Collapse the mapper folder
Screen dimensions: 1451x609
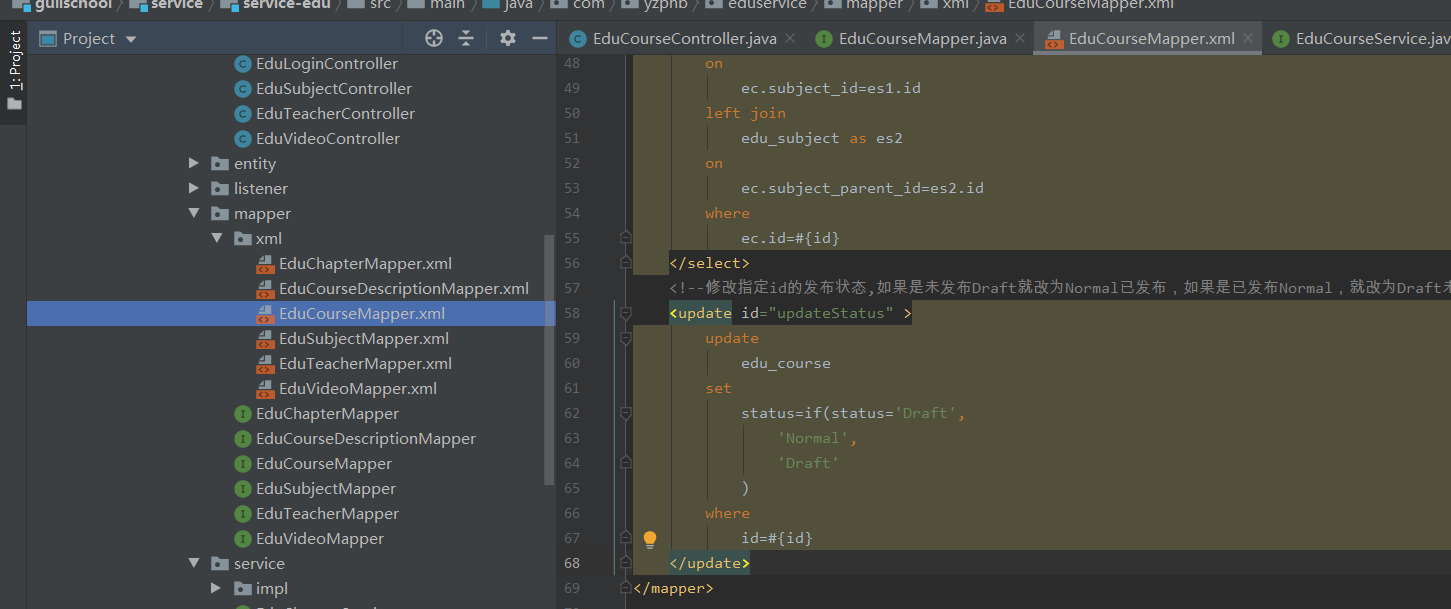click(x=194, y=213)
